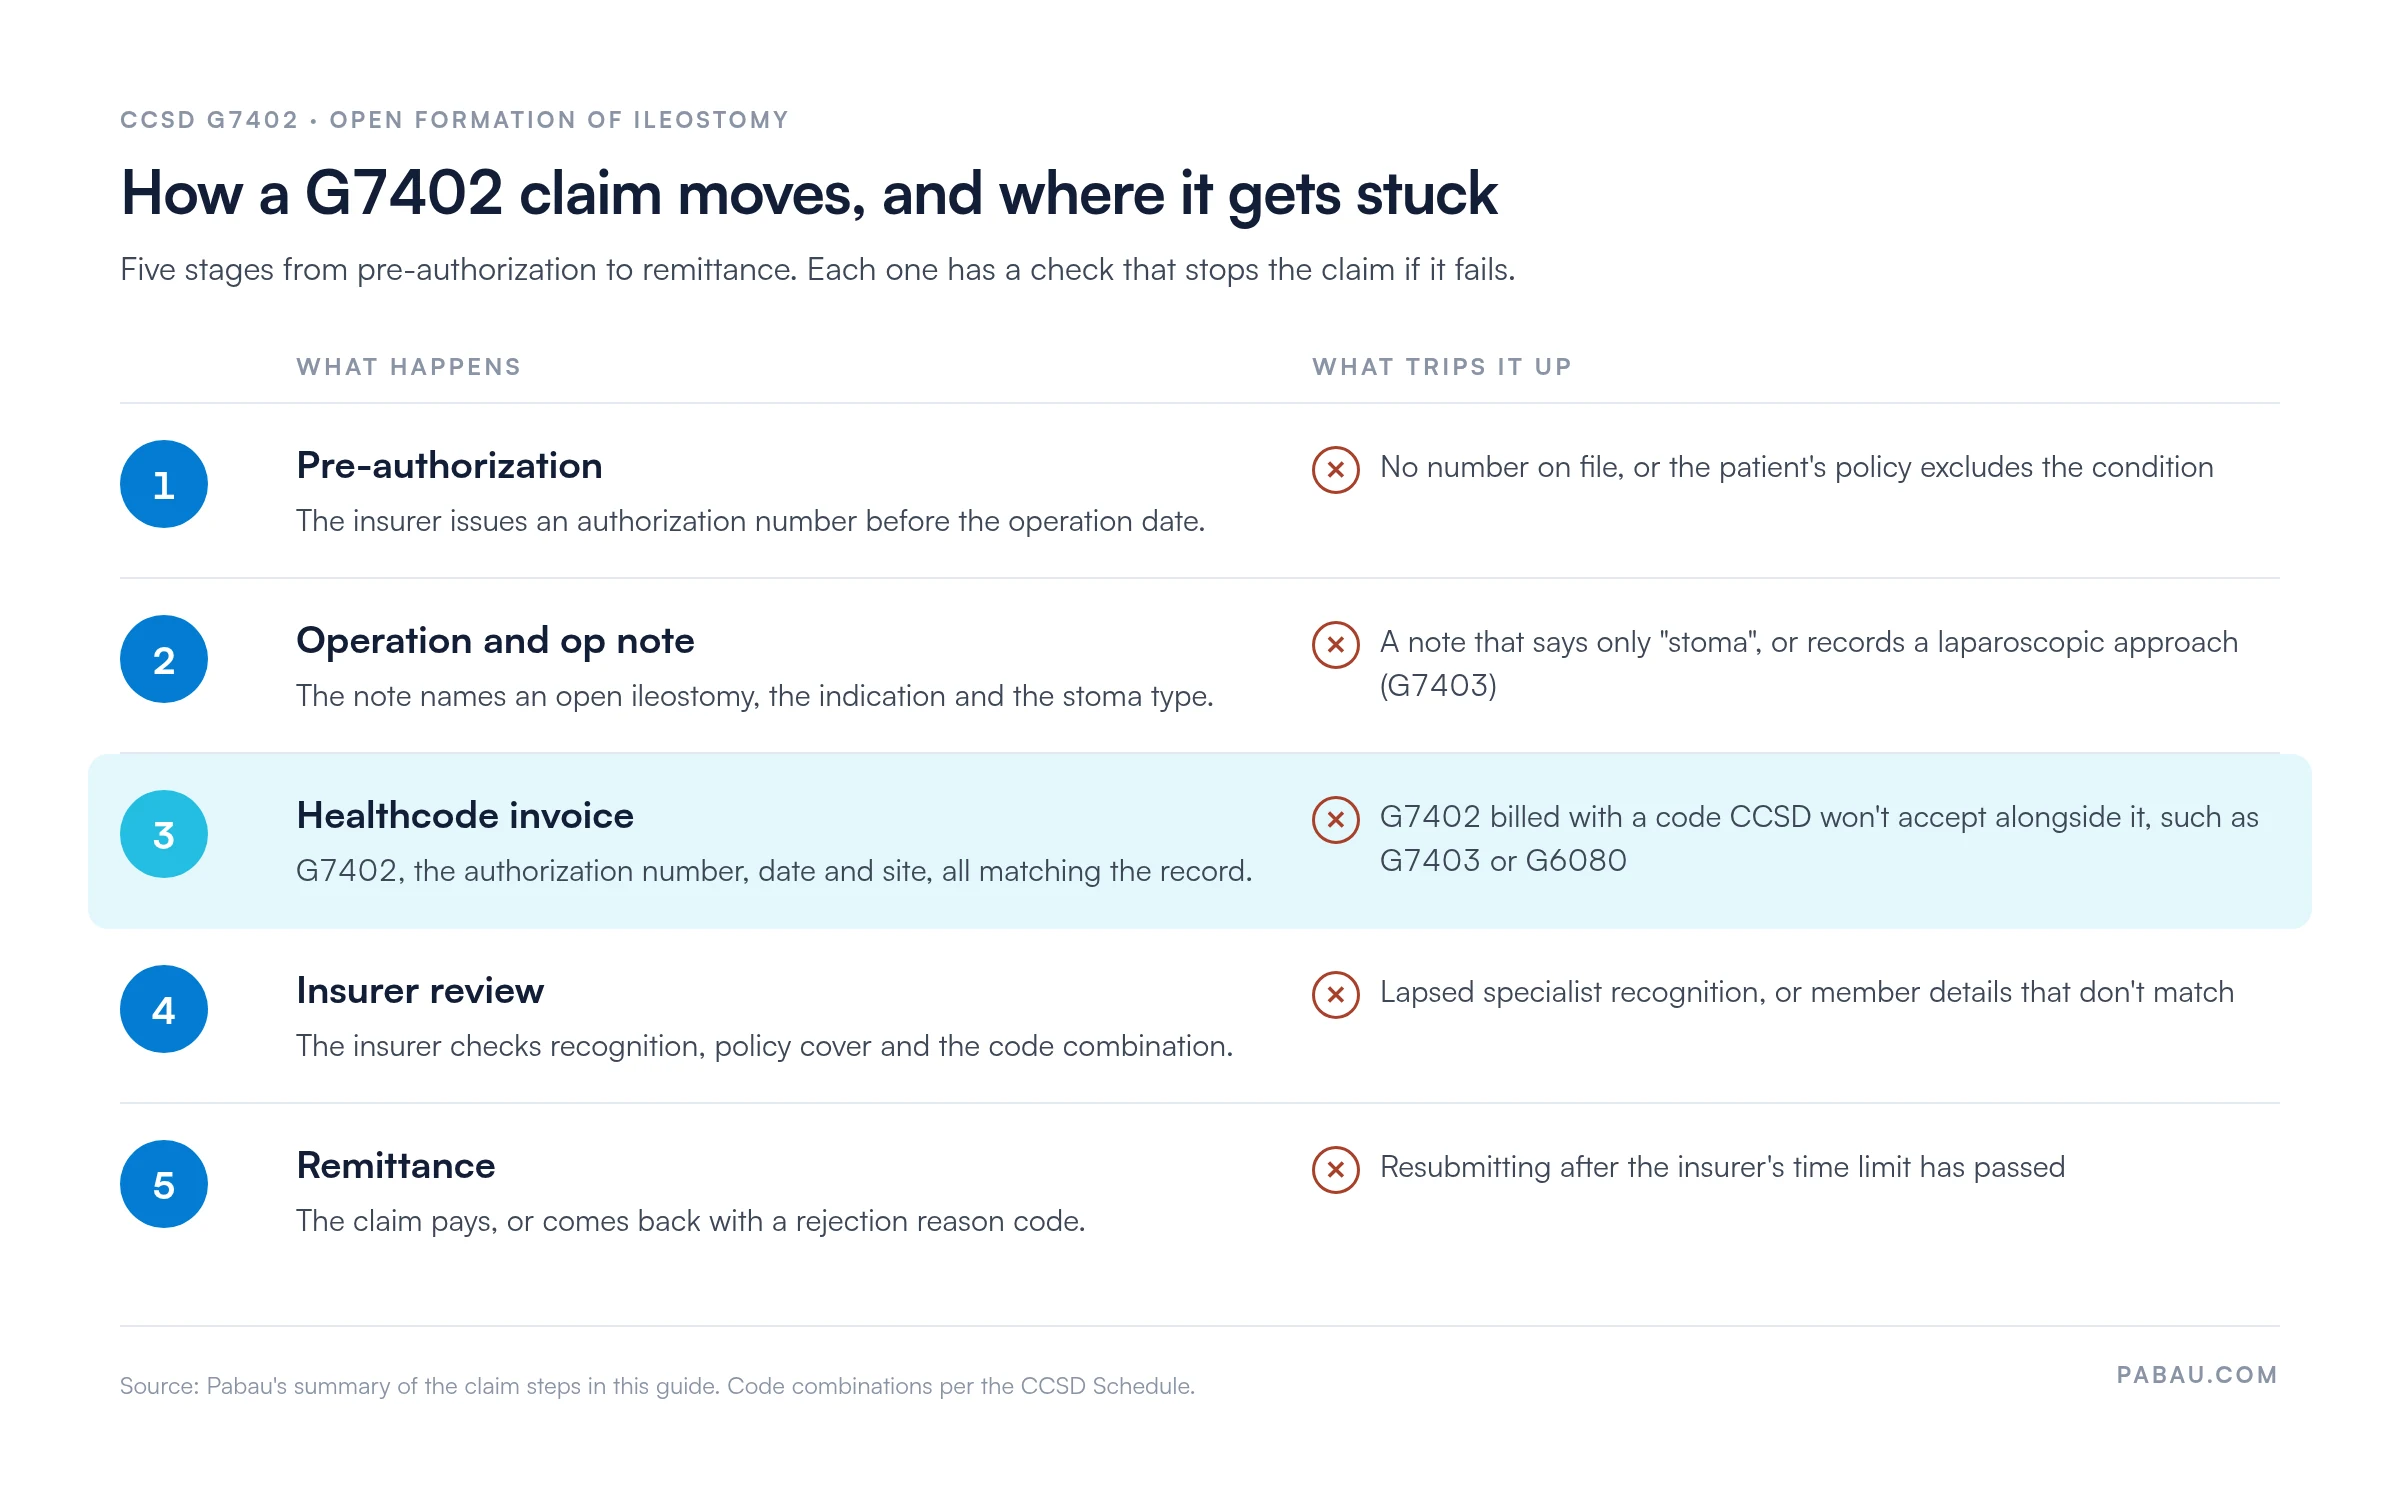Click the WHAT HAPPENS column header
This screenshot has height=1502, width=2400.
[x=409, y=367]
